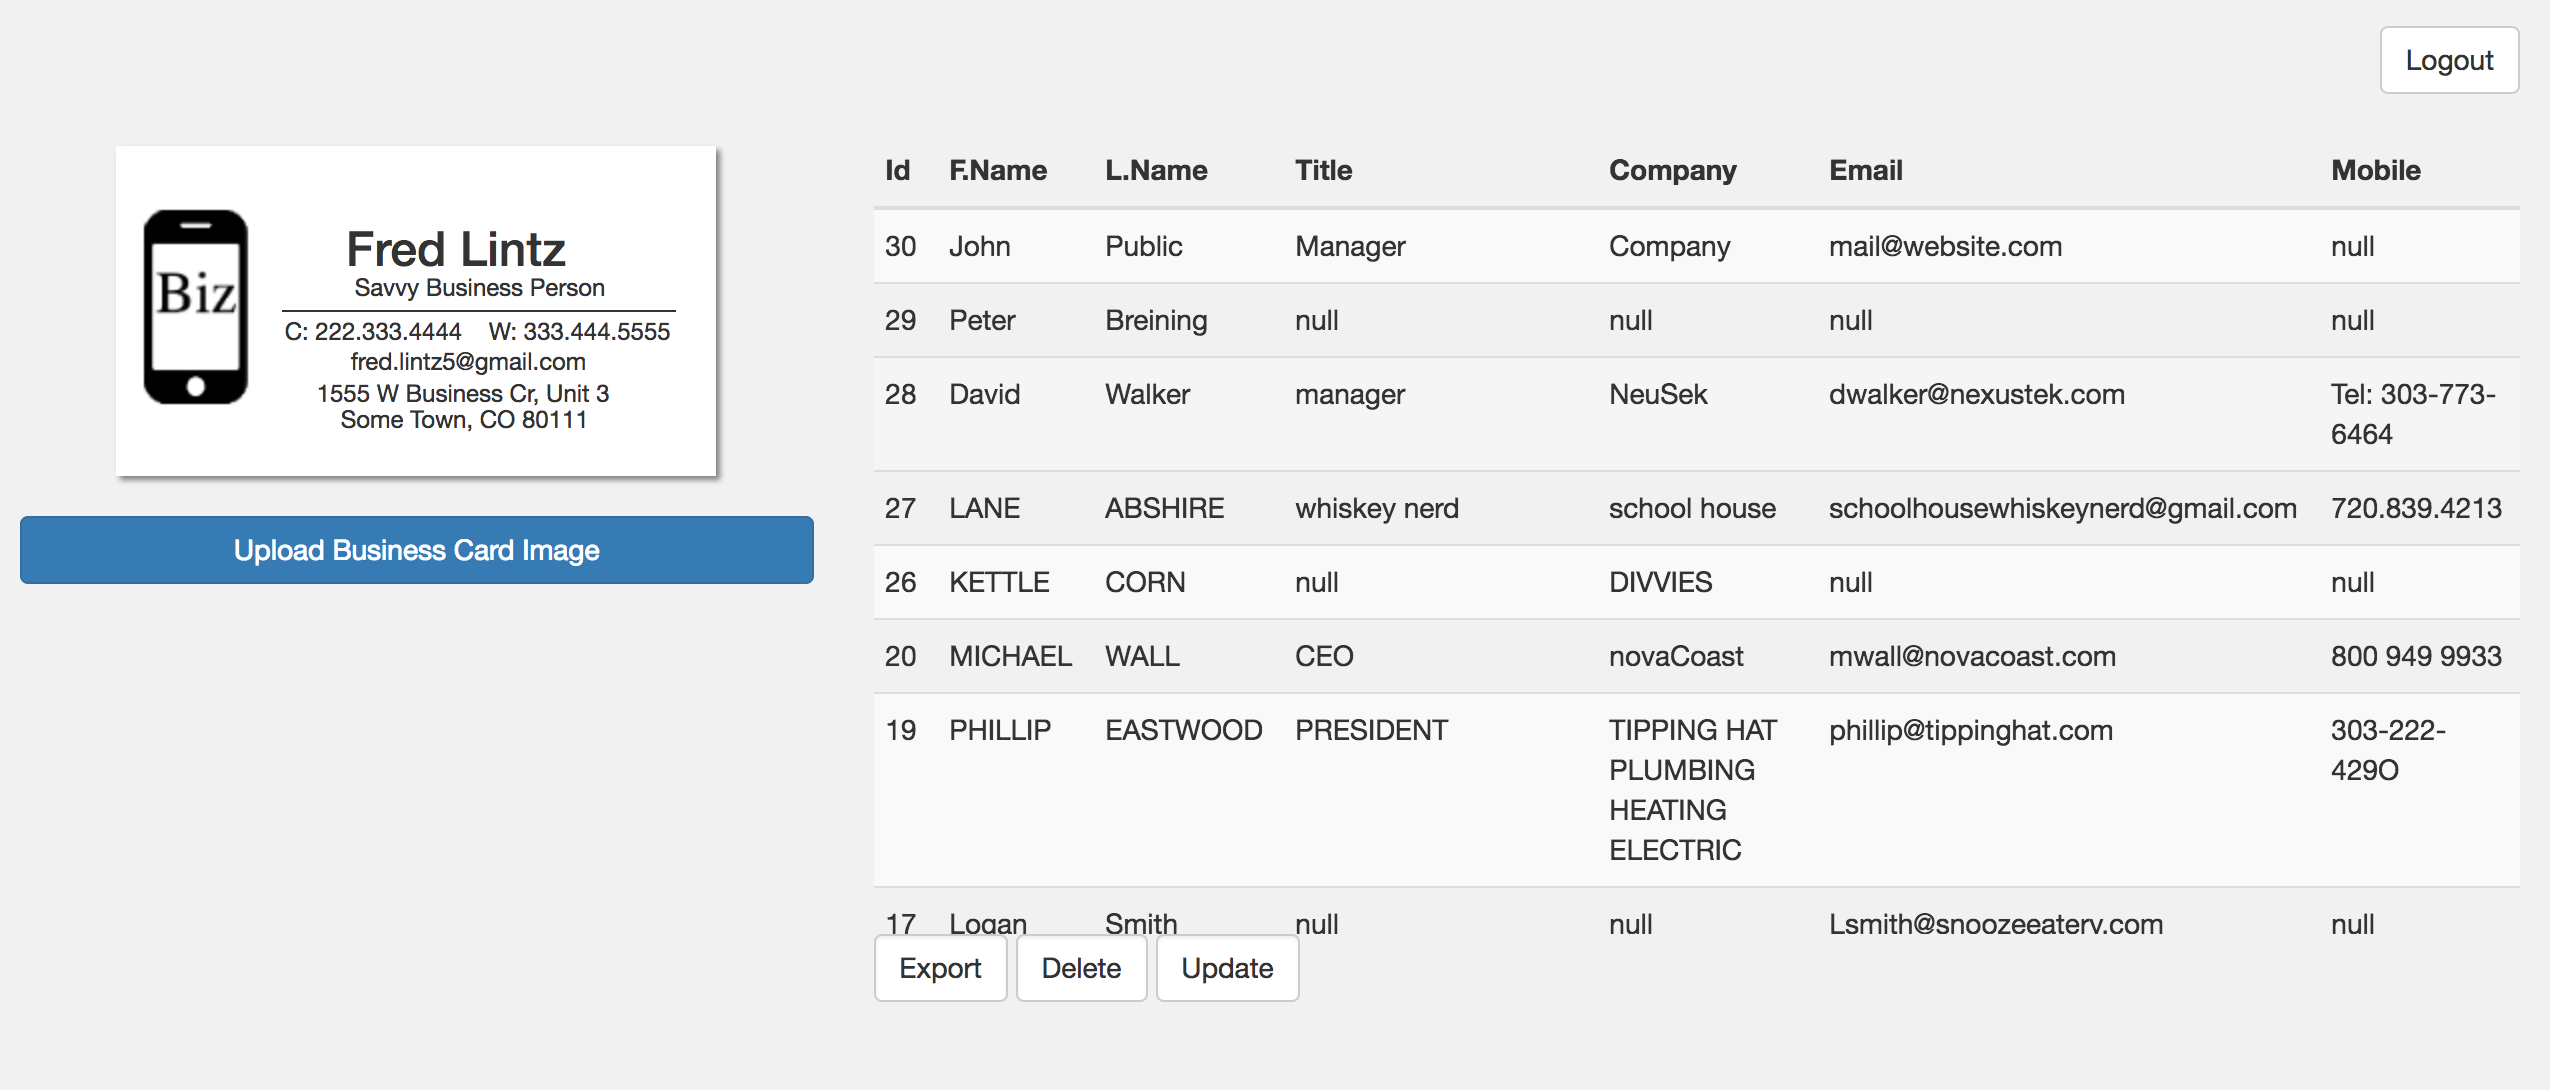Image resolution: width=2550 pixels, height=1090 pixels.
Task: Click the Biz phone logo icon
Action: [x=196, y=307]
